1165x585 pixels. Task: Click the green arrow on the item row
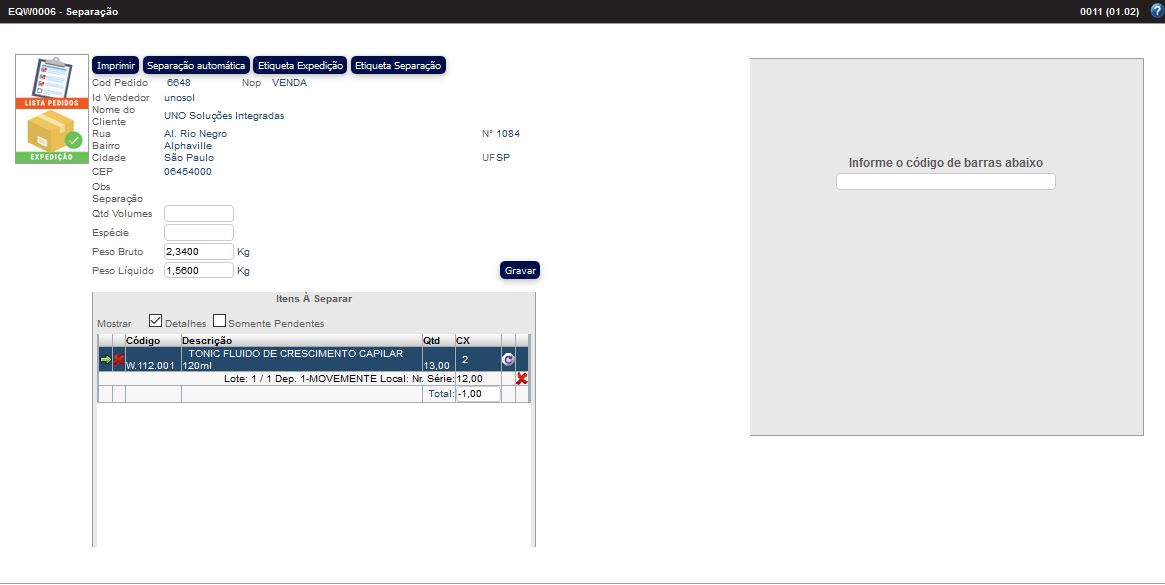coord(105,359)
